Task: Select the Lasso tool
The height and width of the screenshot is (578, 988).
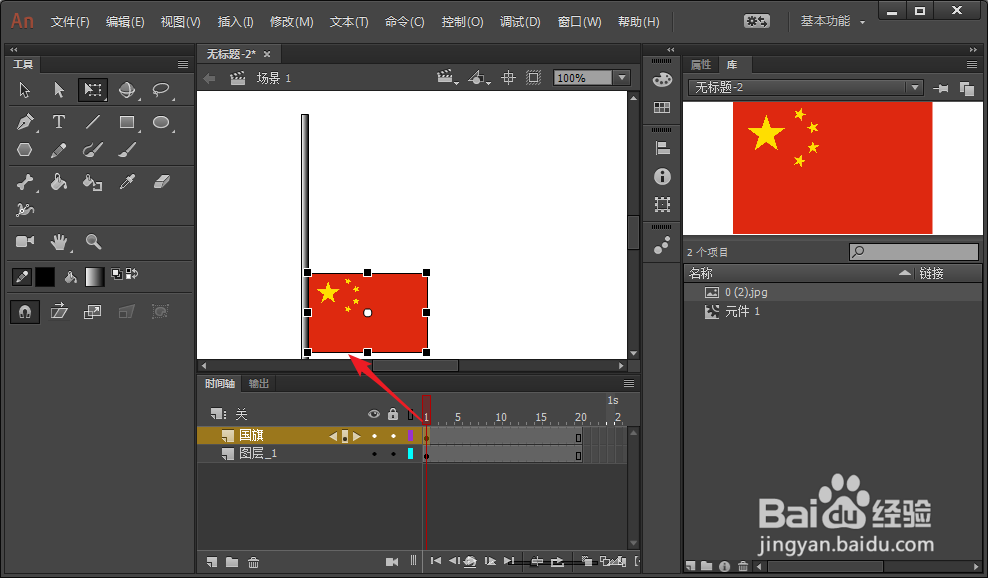Action: (x=161, y=90)
